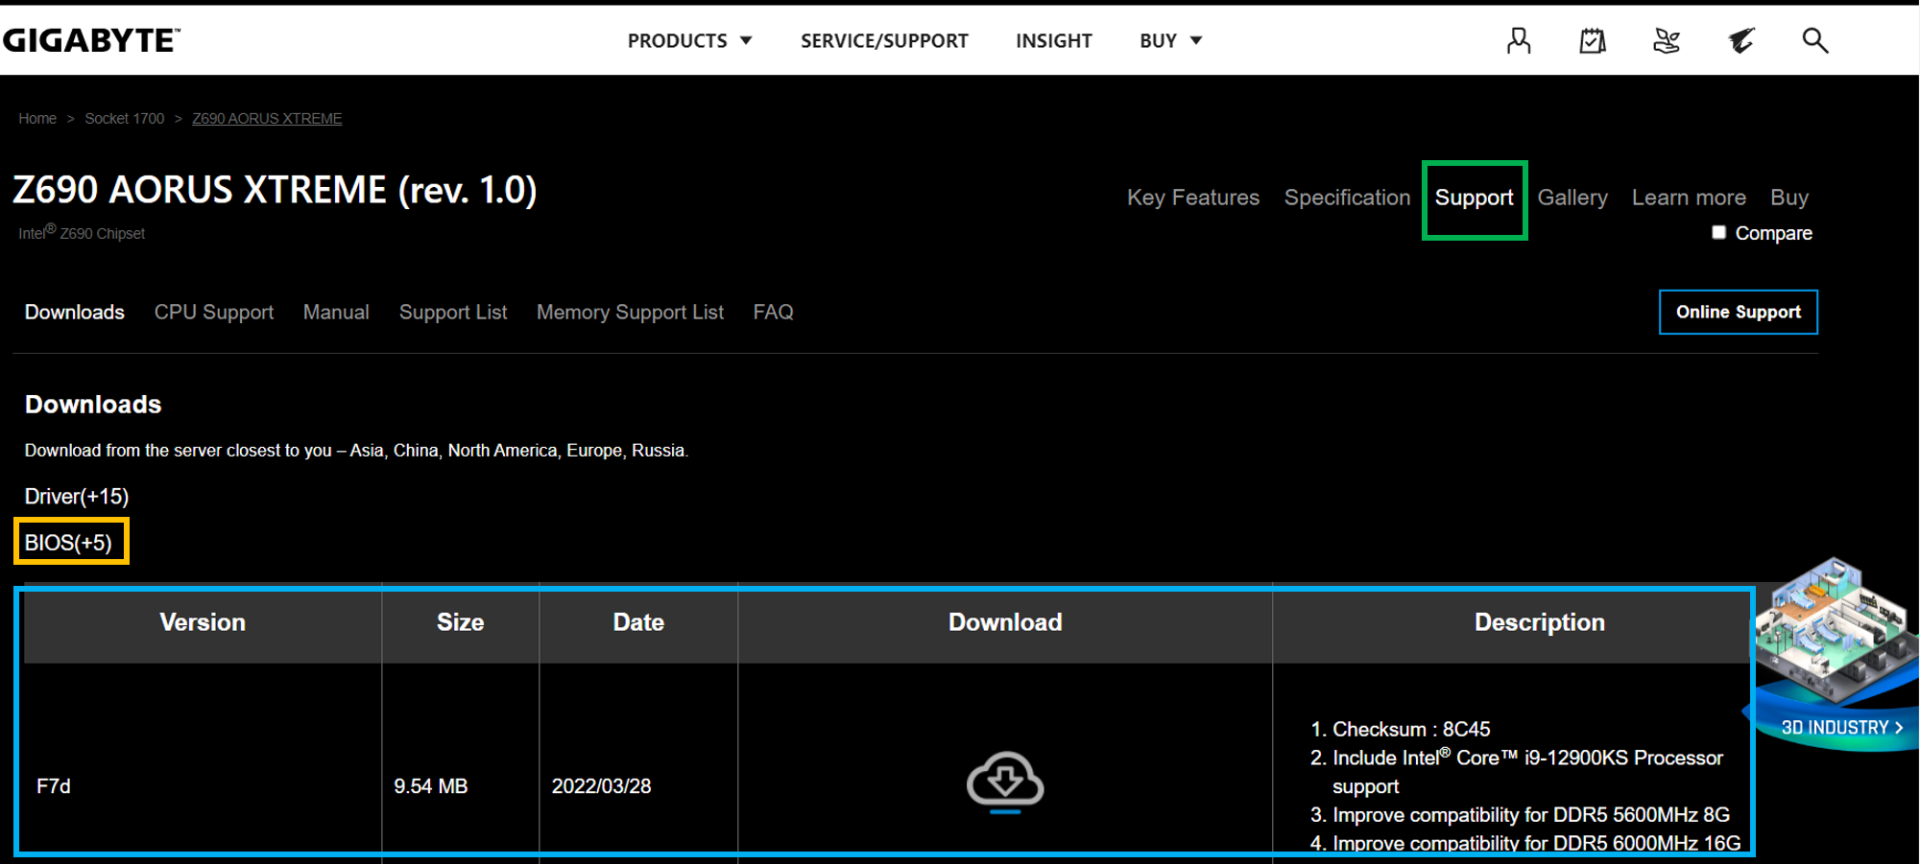This screenshot has width=1920, height=864.
Task: Open the Gallery tab
Action: (x=1572, y=198)
